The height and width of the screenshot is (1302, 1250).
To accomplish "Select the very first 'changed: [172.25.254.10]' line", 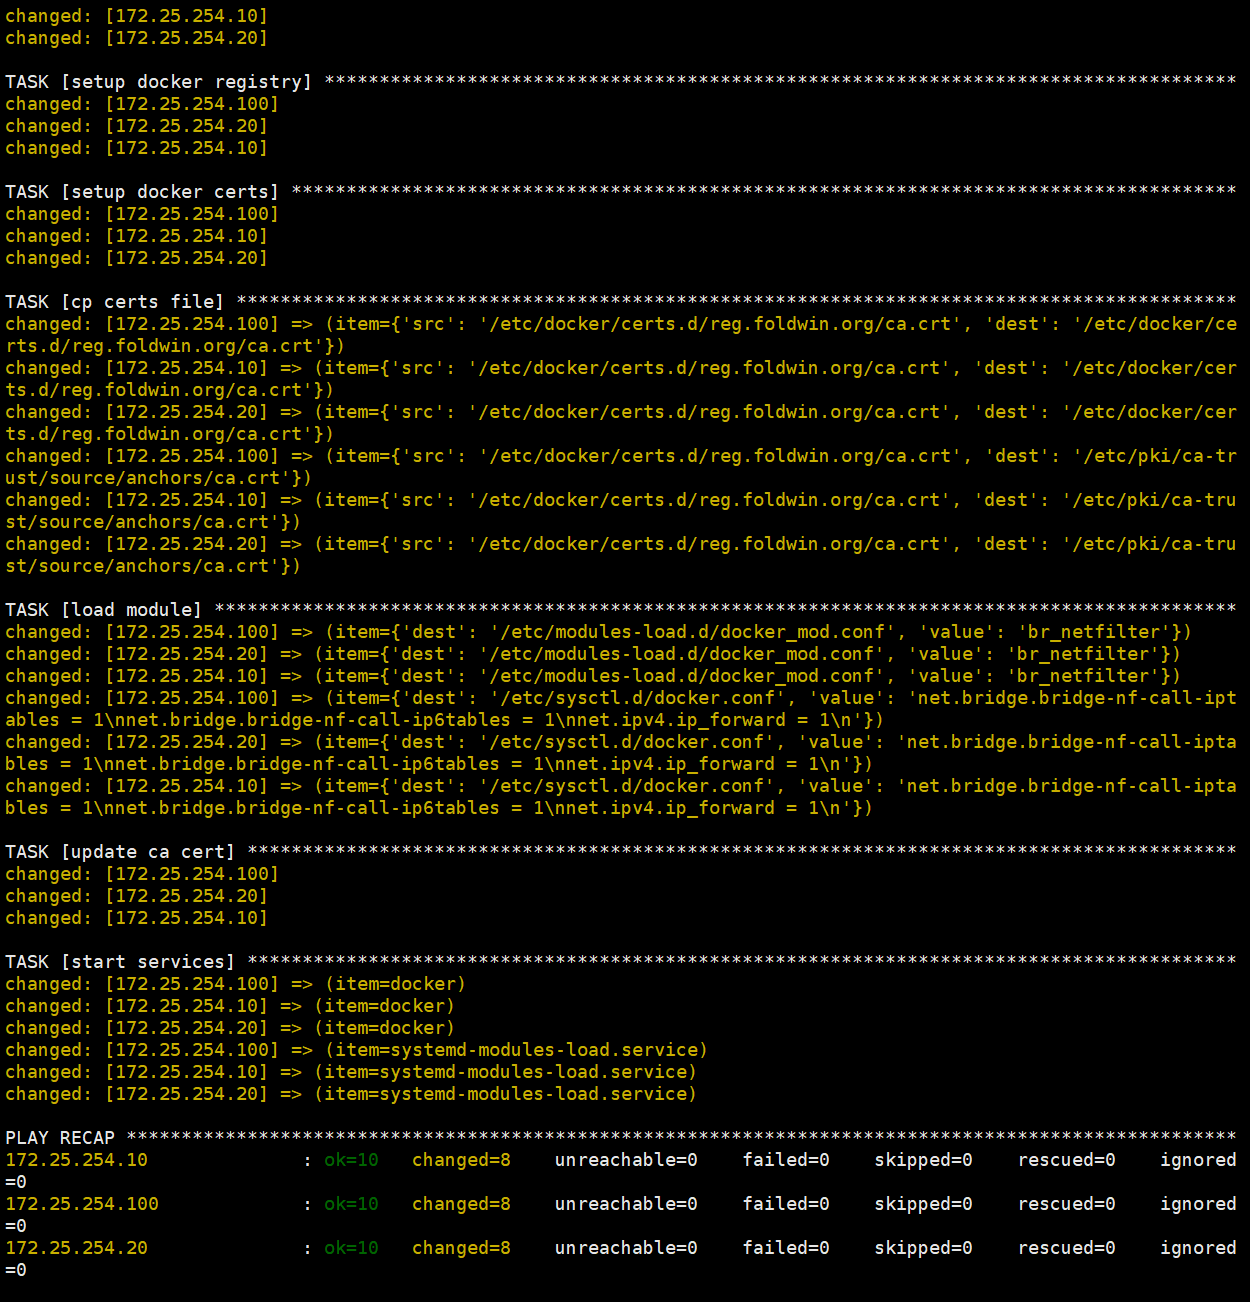I will [137, 16].
